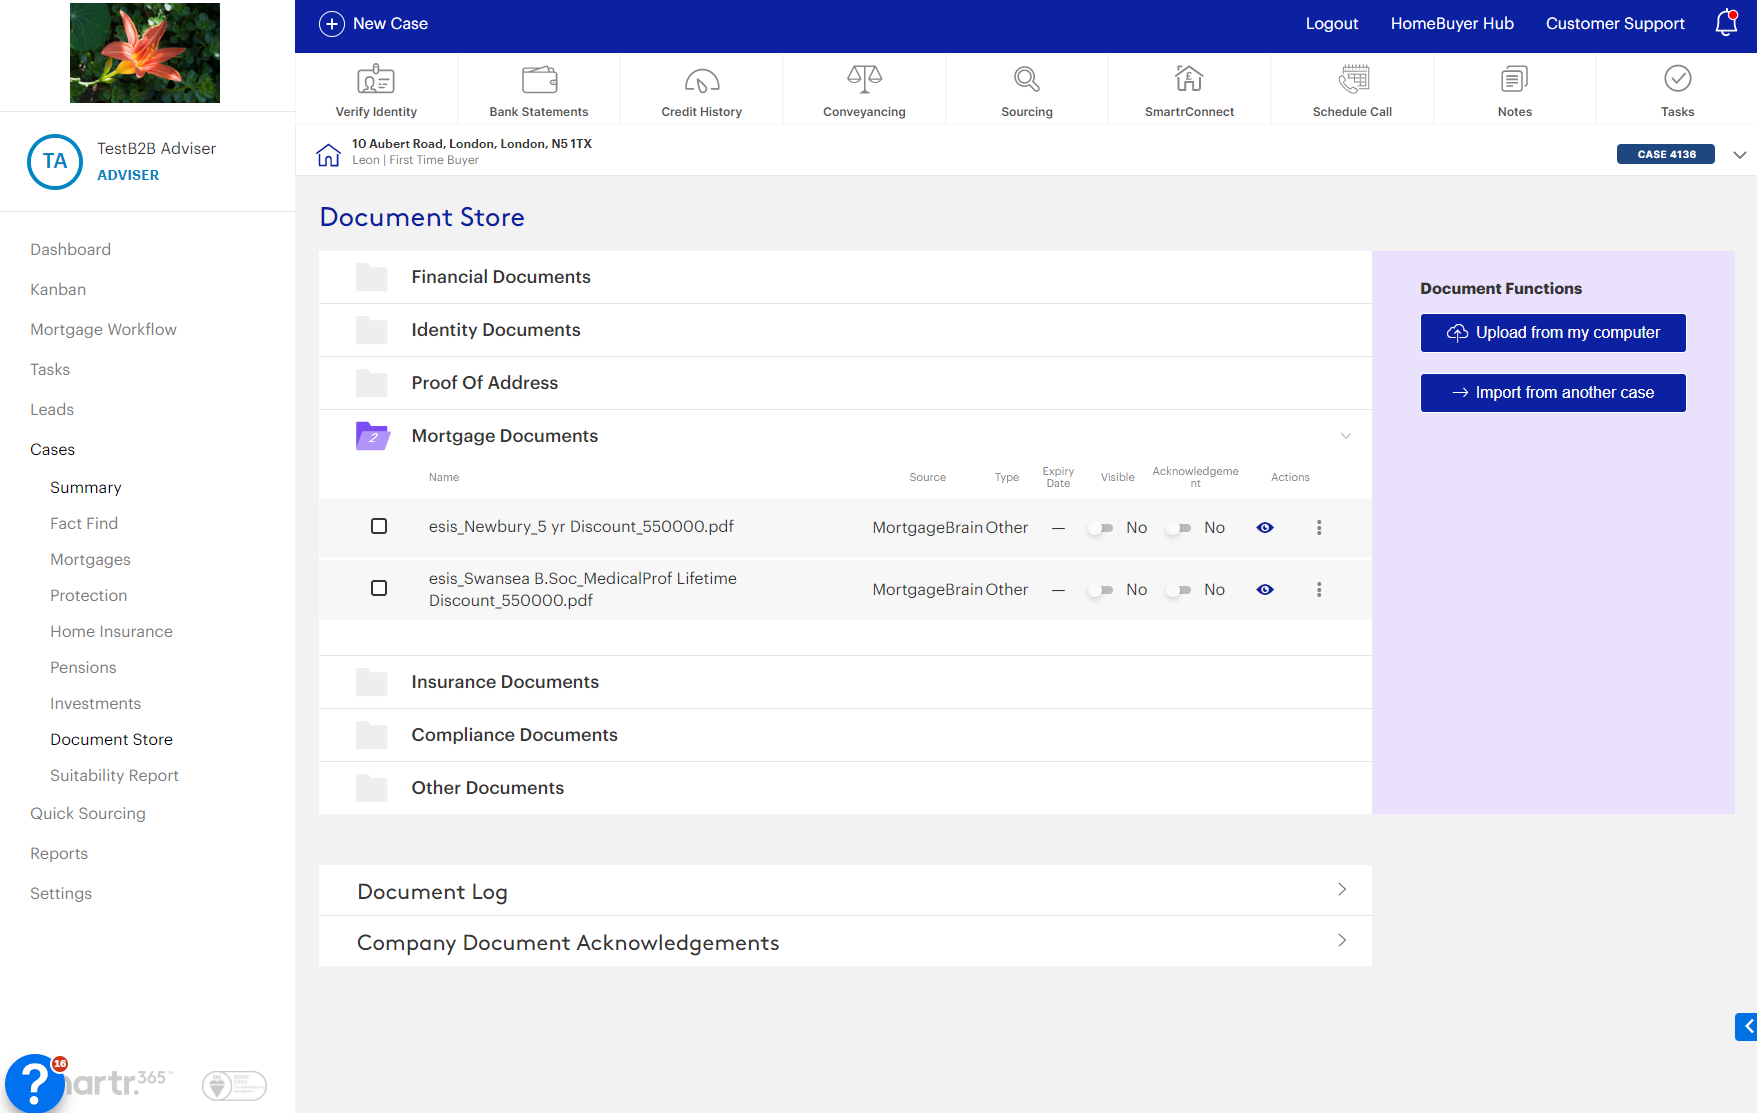This screenshot has width=1757, height=1113.
Task: Open the Credit History gauge icon
Action: tap(702, 80)
